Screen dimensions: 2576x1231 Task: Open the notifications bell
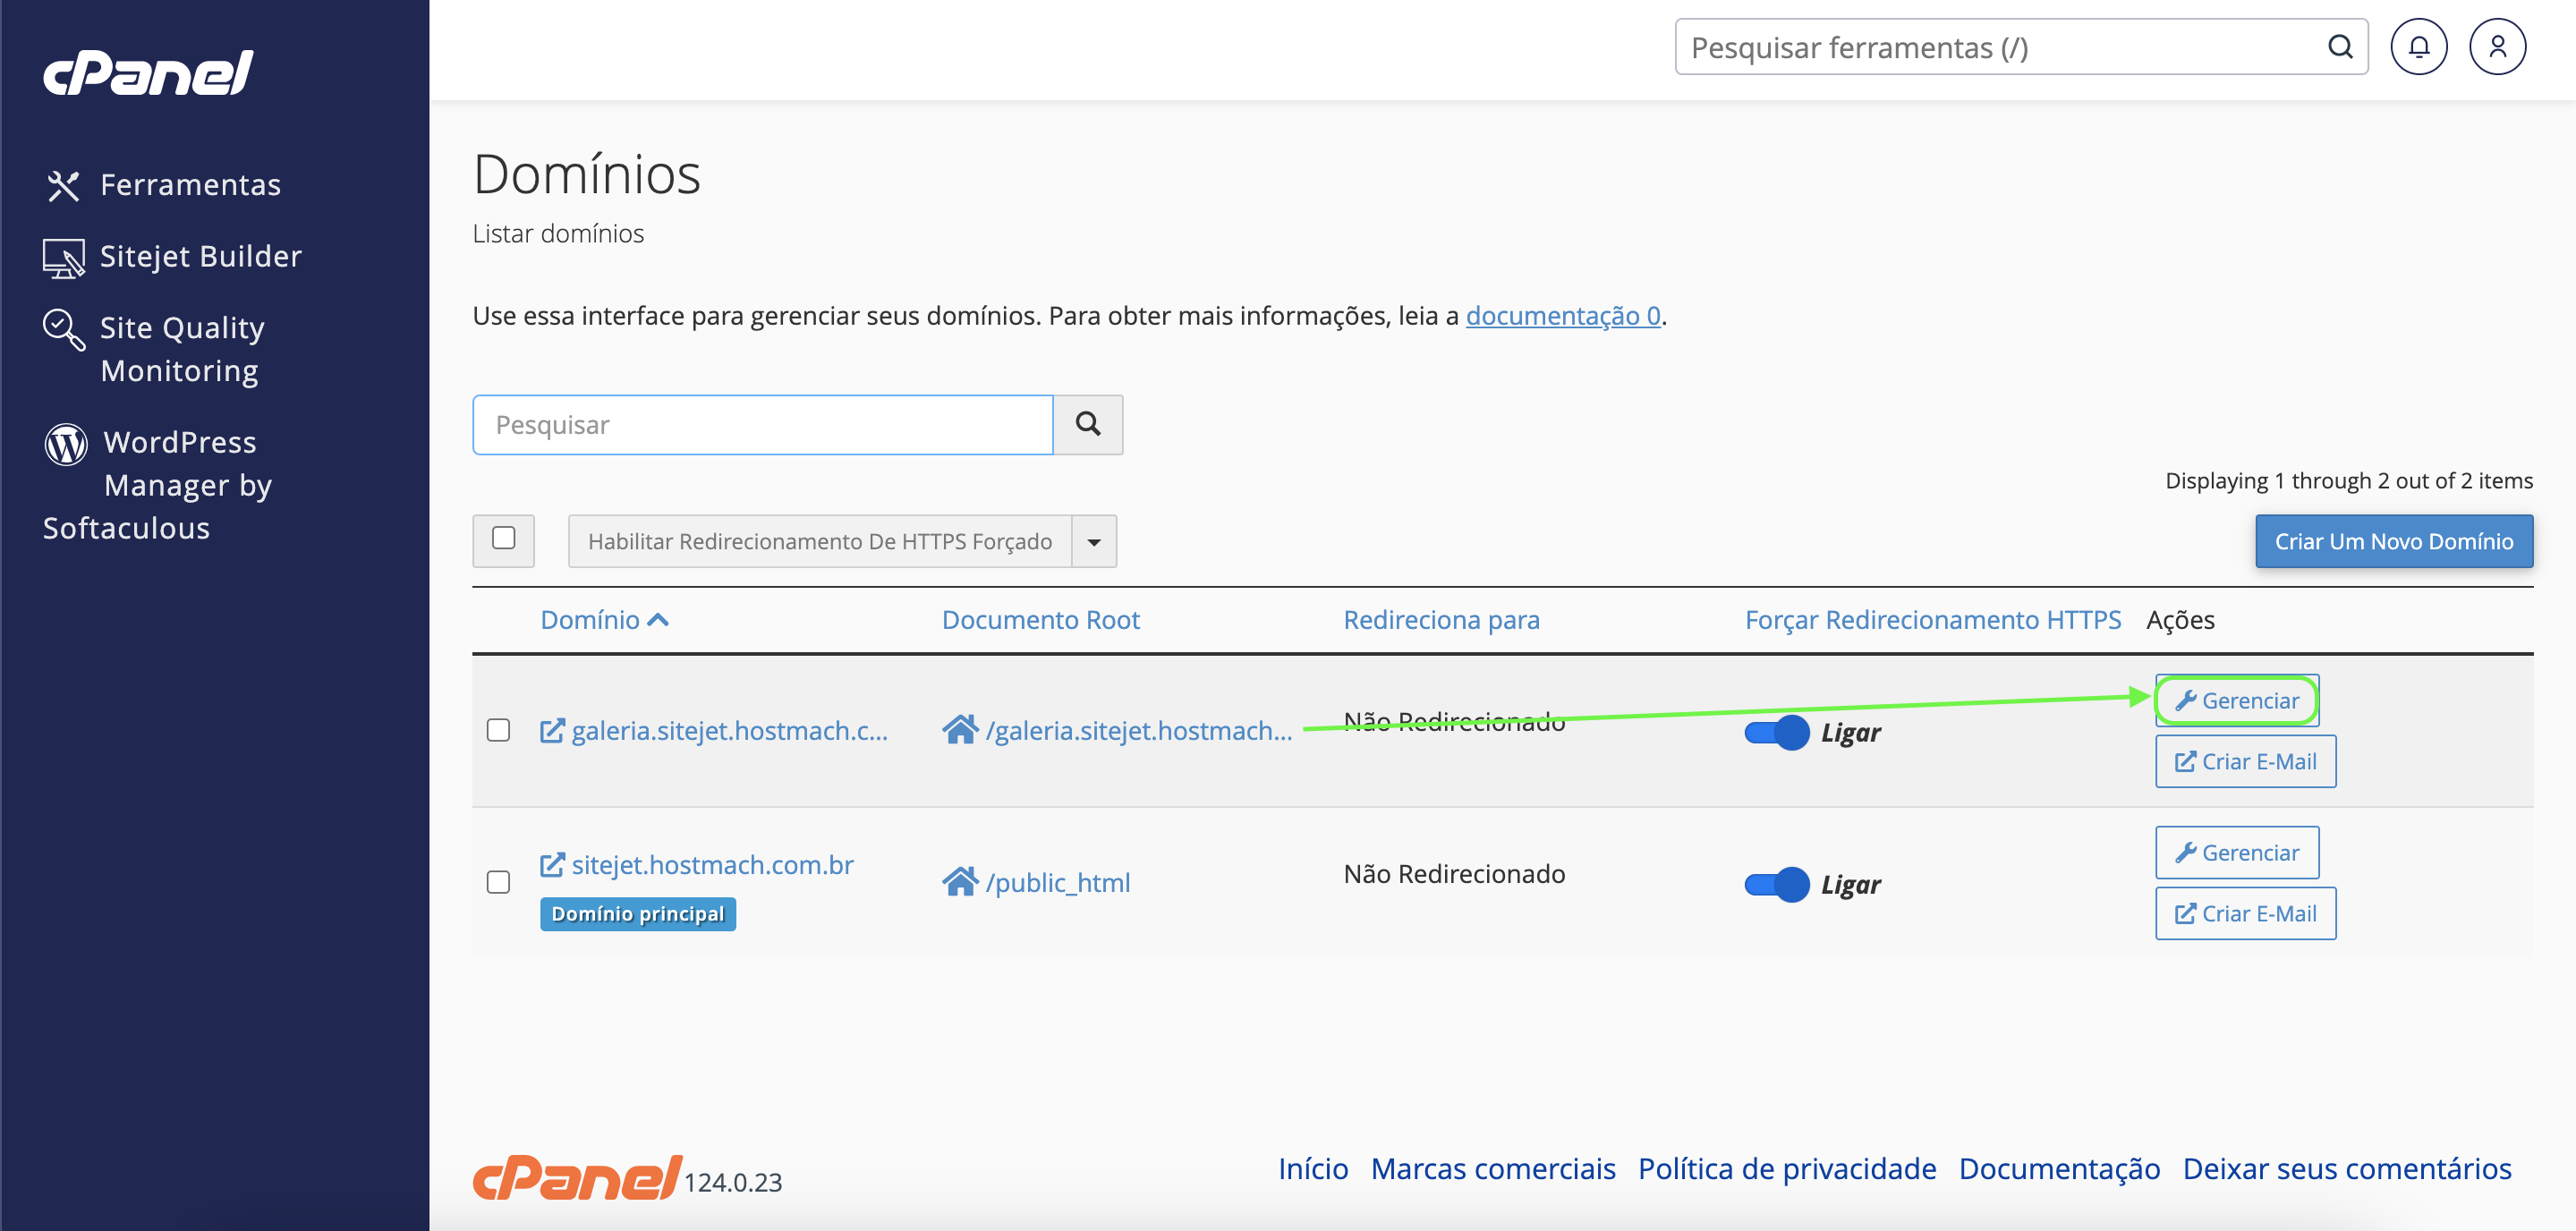pyautogui.click(x=2418, y=47)
